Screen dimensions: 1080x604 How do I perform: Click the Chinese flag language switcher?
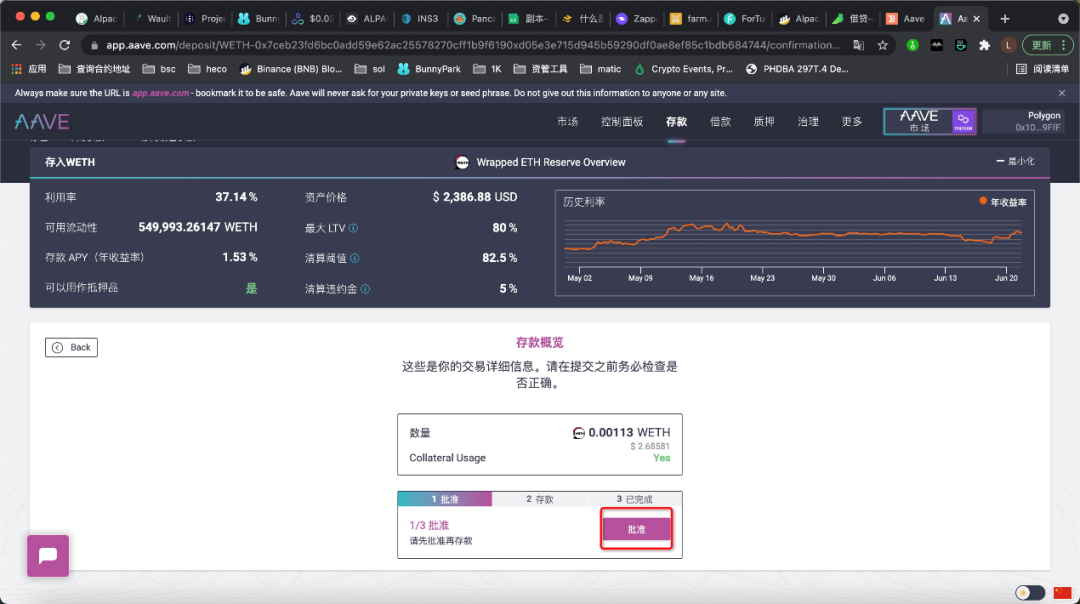pos(1063,592)
